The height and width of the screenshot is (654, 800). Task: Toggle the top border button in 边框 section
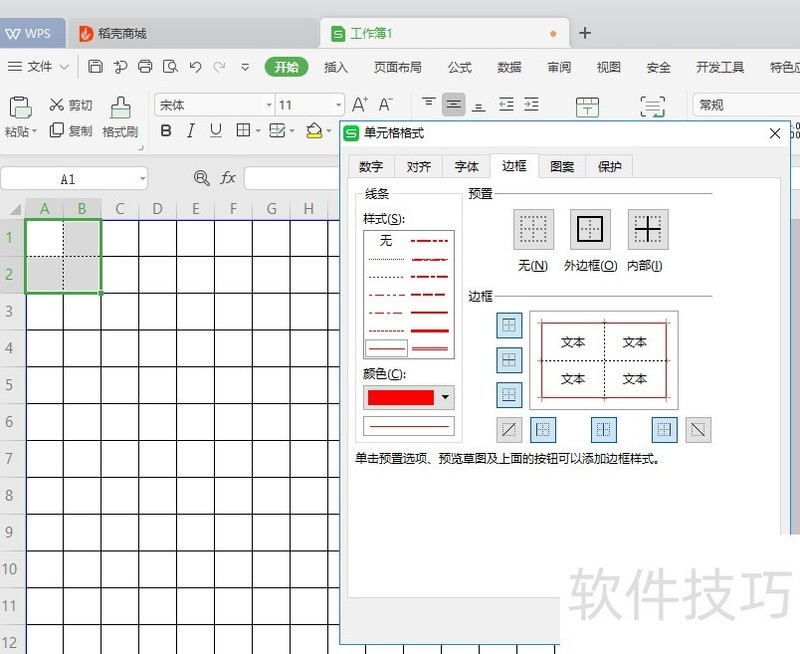pos(509,325)
